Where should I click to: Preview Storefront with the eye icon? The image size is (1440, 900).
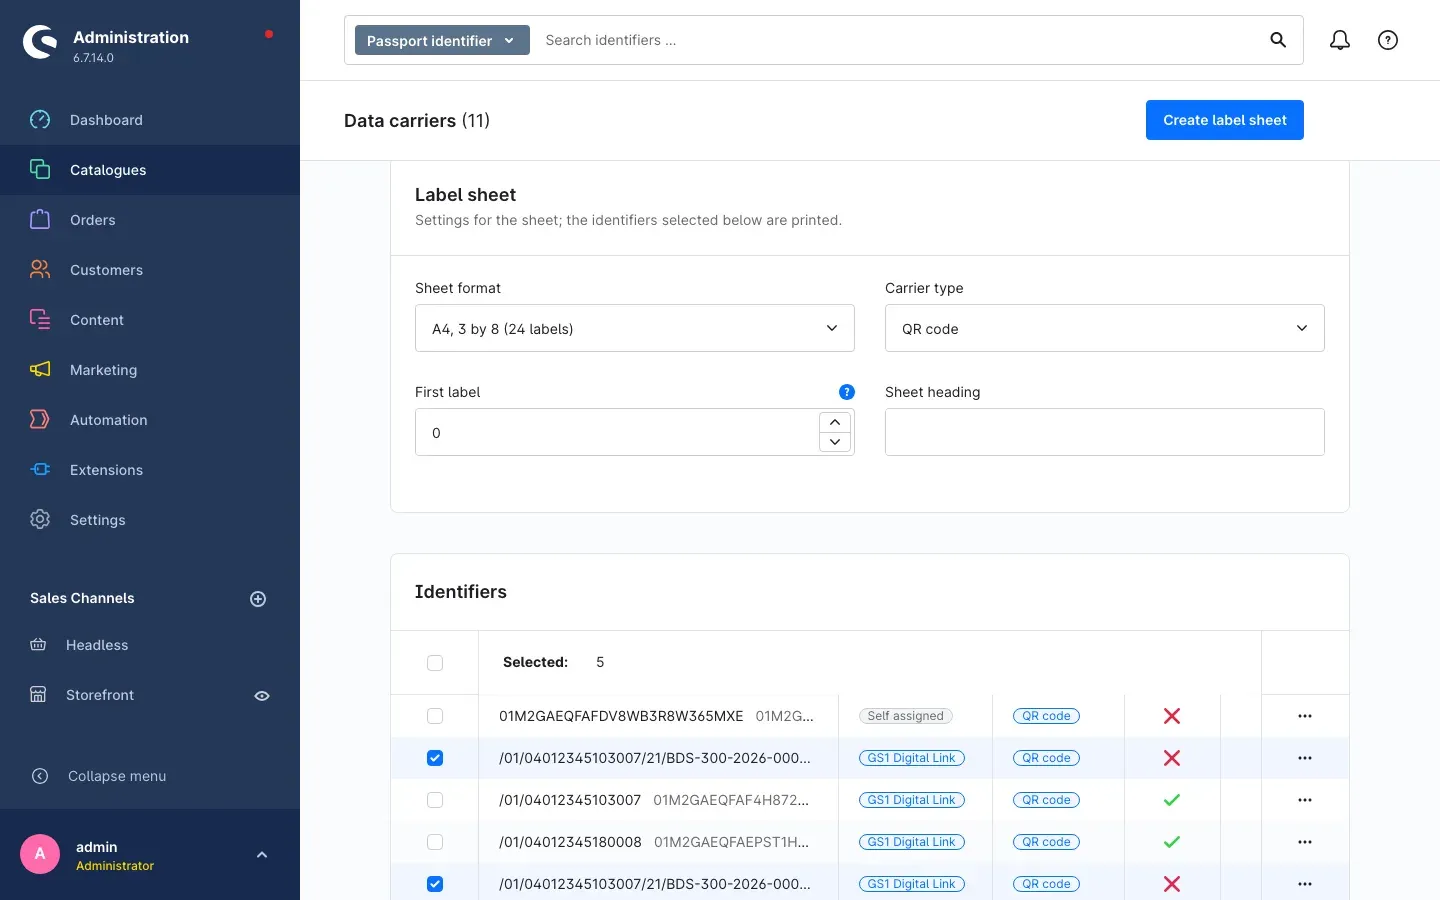(262, 696)
